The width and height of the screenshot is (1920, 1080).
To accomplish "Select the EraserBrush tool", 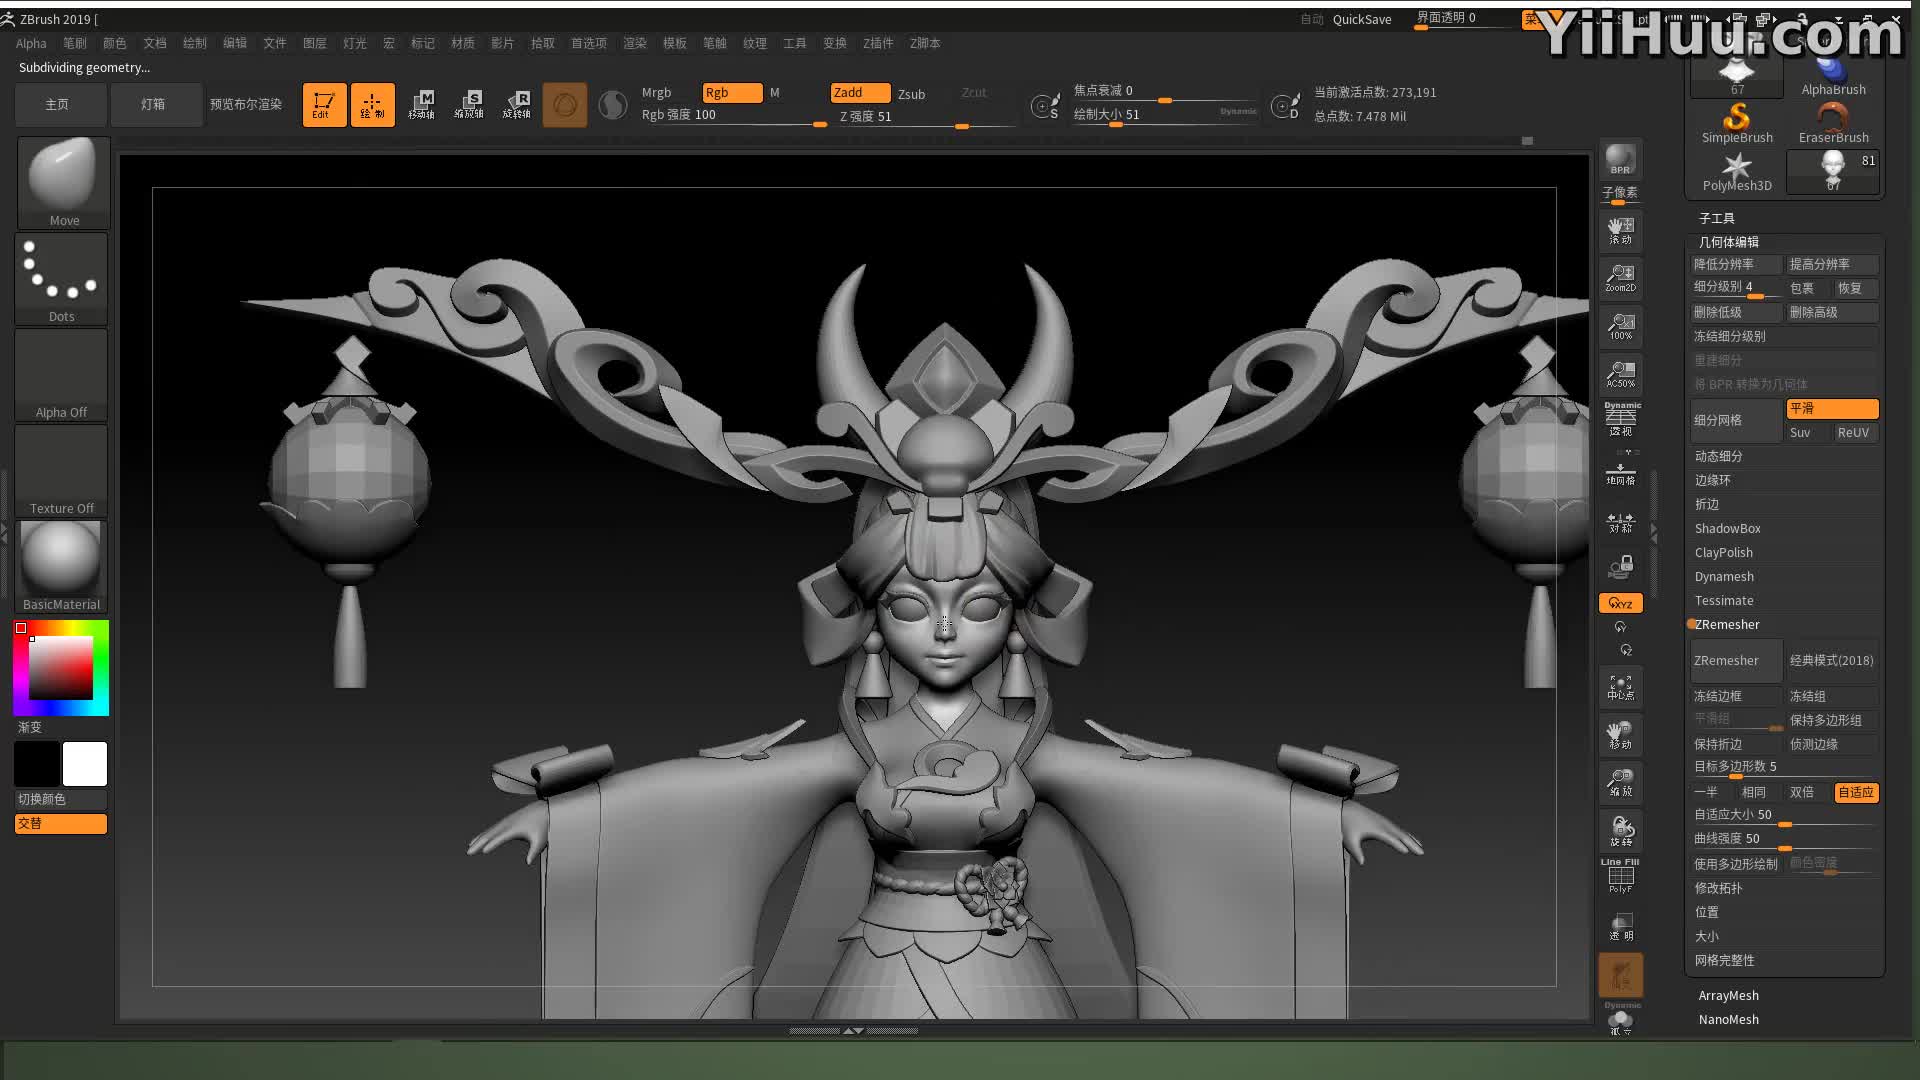I will tap(1833, 124).
